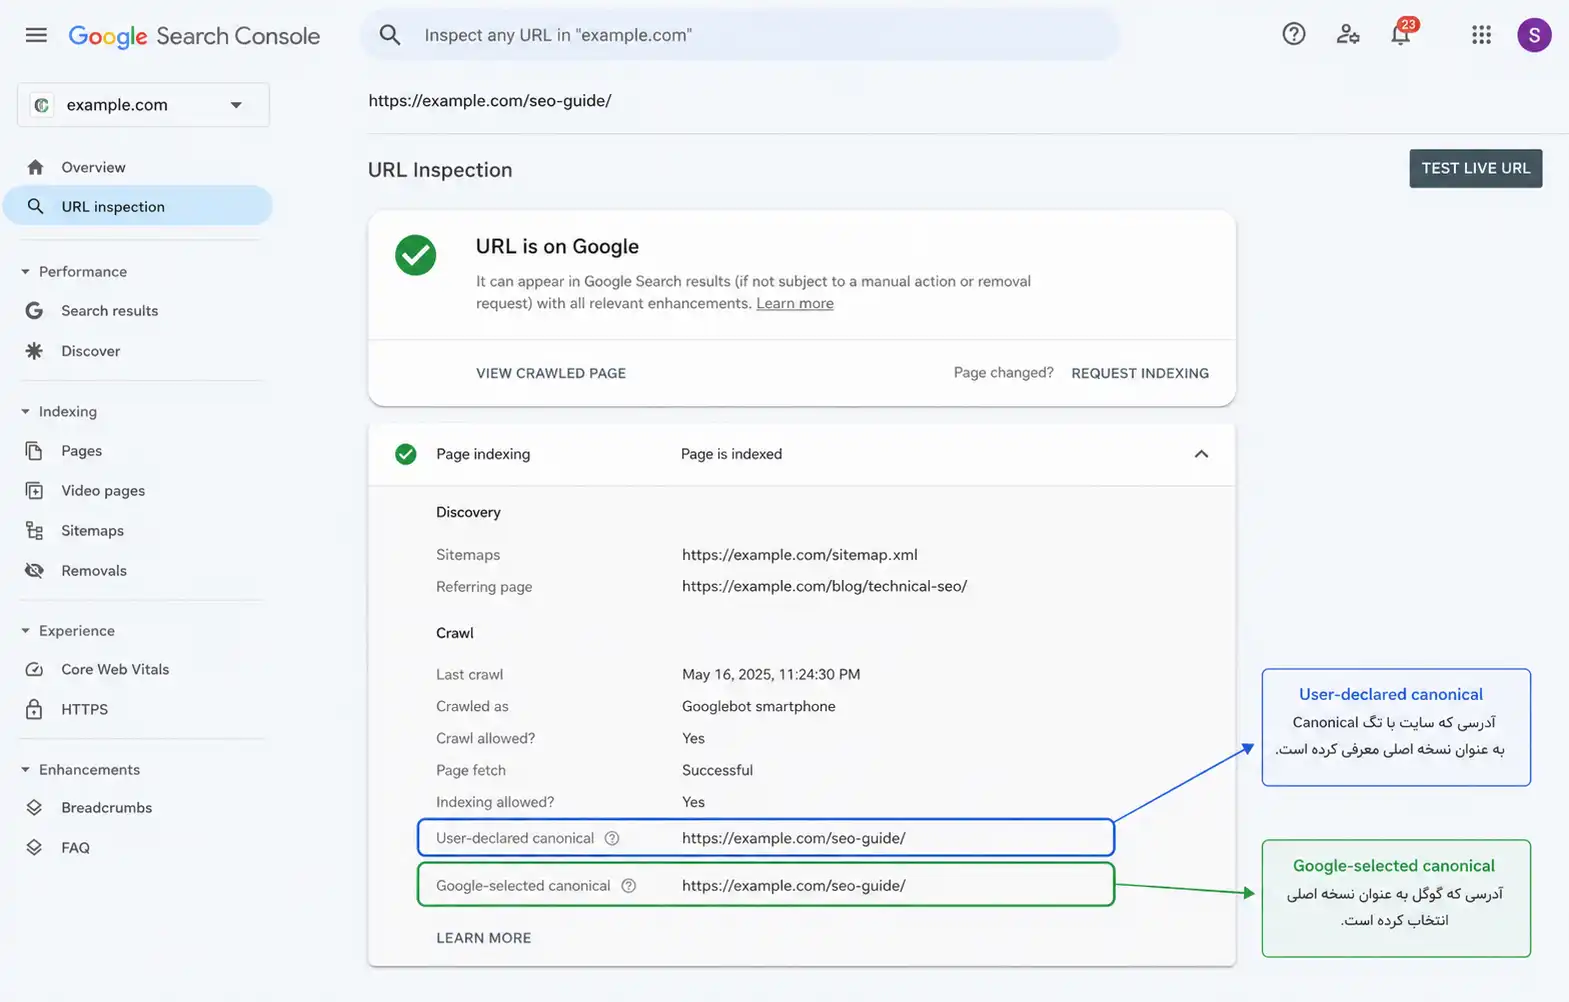1569x1002 pixels.
Task: Open the Google apps grid
Action: click(x=1481, y=35)
